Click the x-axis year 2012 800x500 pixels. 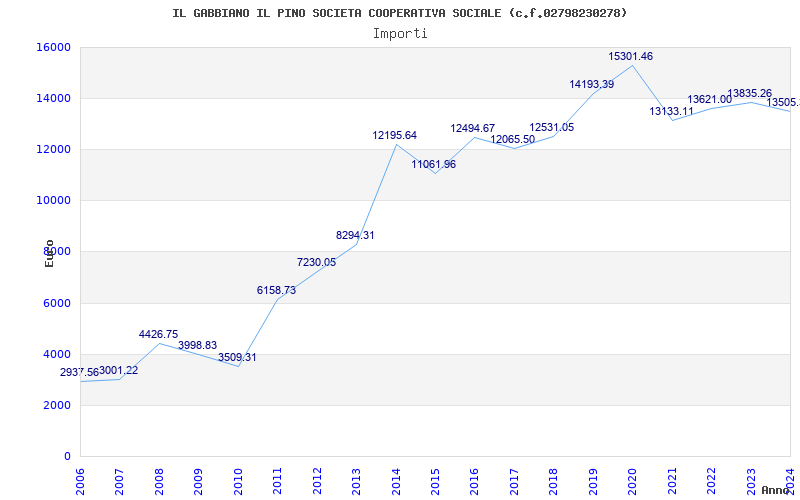coord(317,481)
